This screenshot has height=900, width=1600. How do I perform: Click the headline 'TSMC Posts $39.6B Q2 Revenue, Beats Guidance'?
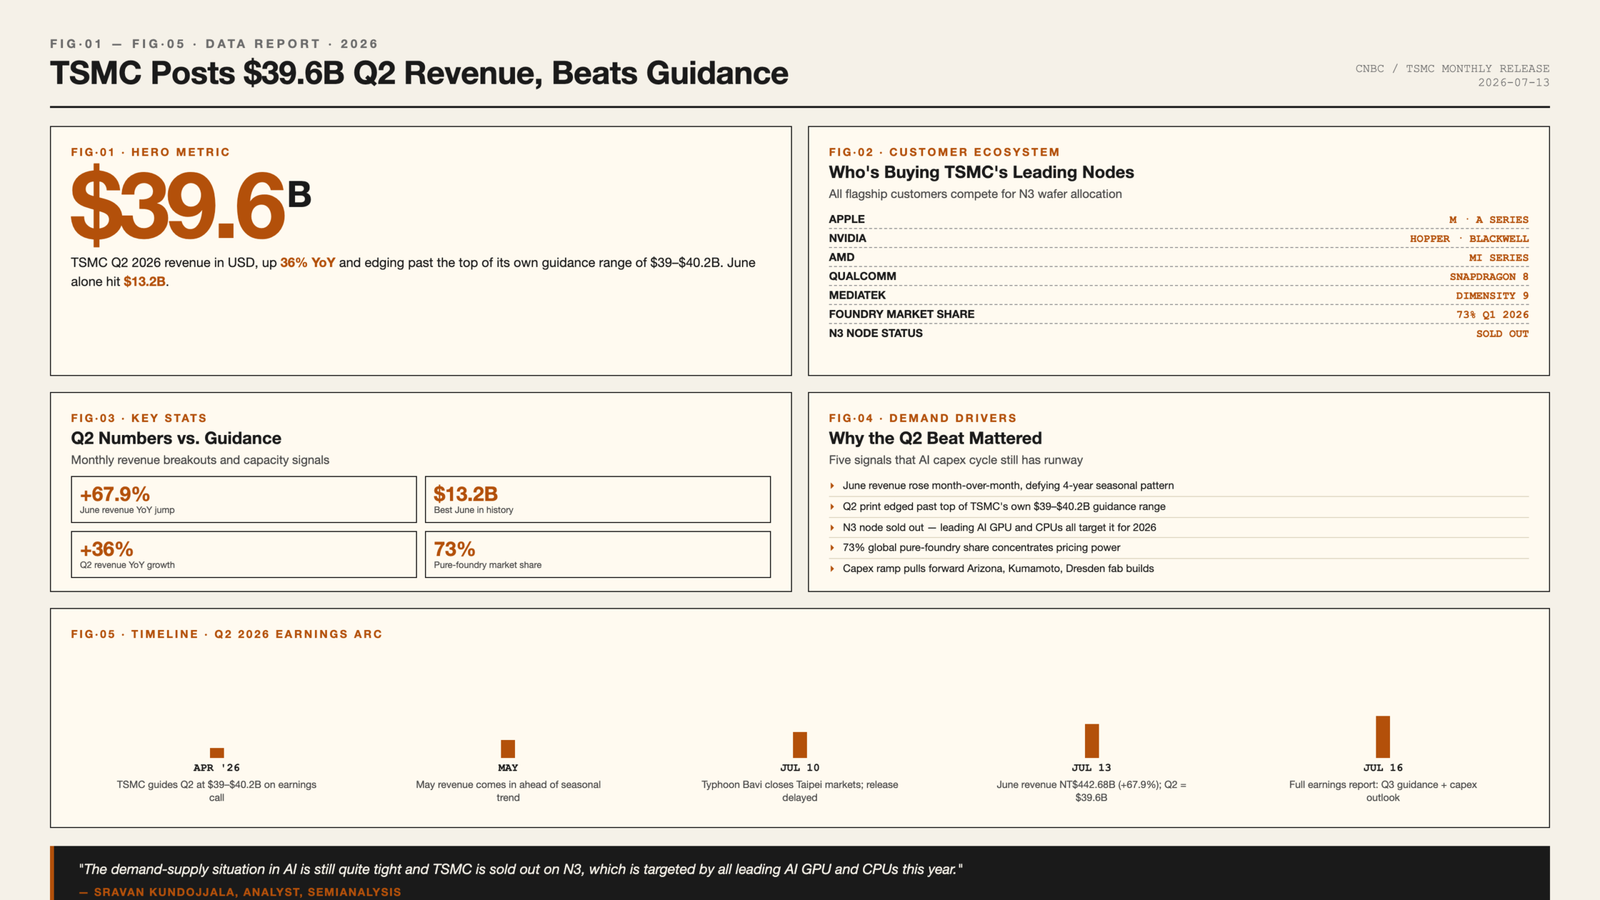(419, 73)
